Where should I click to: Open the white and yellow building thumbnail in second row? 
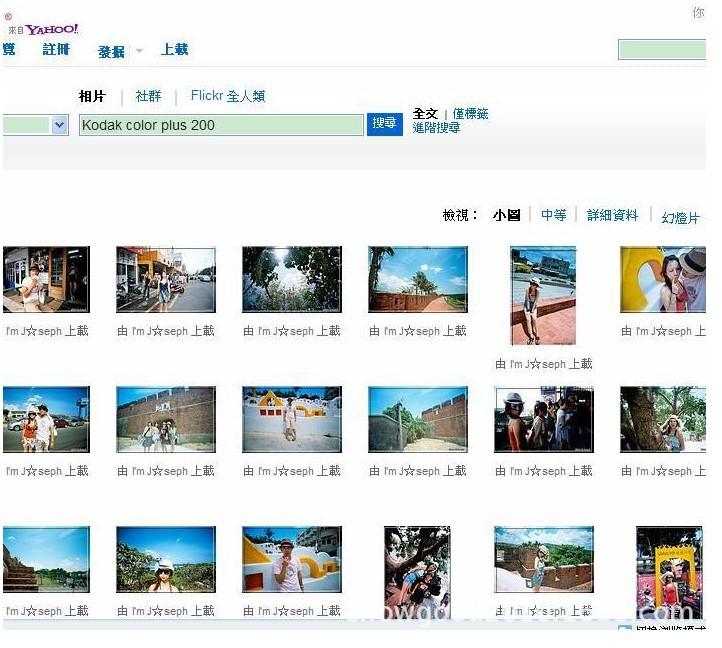pyautogui.click(x=291, y=419)
